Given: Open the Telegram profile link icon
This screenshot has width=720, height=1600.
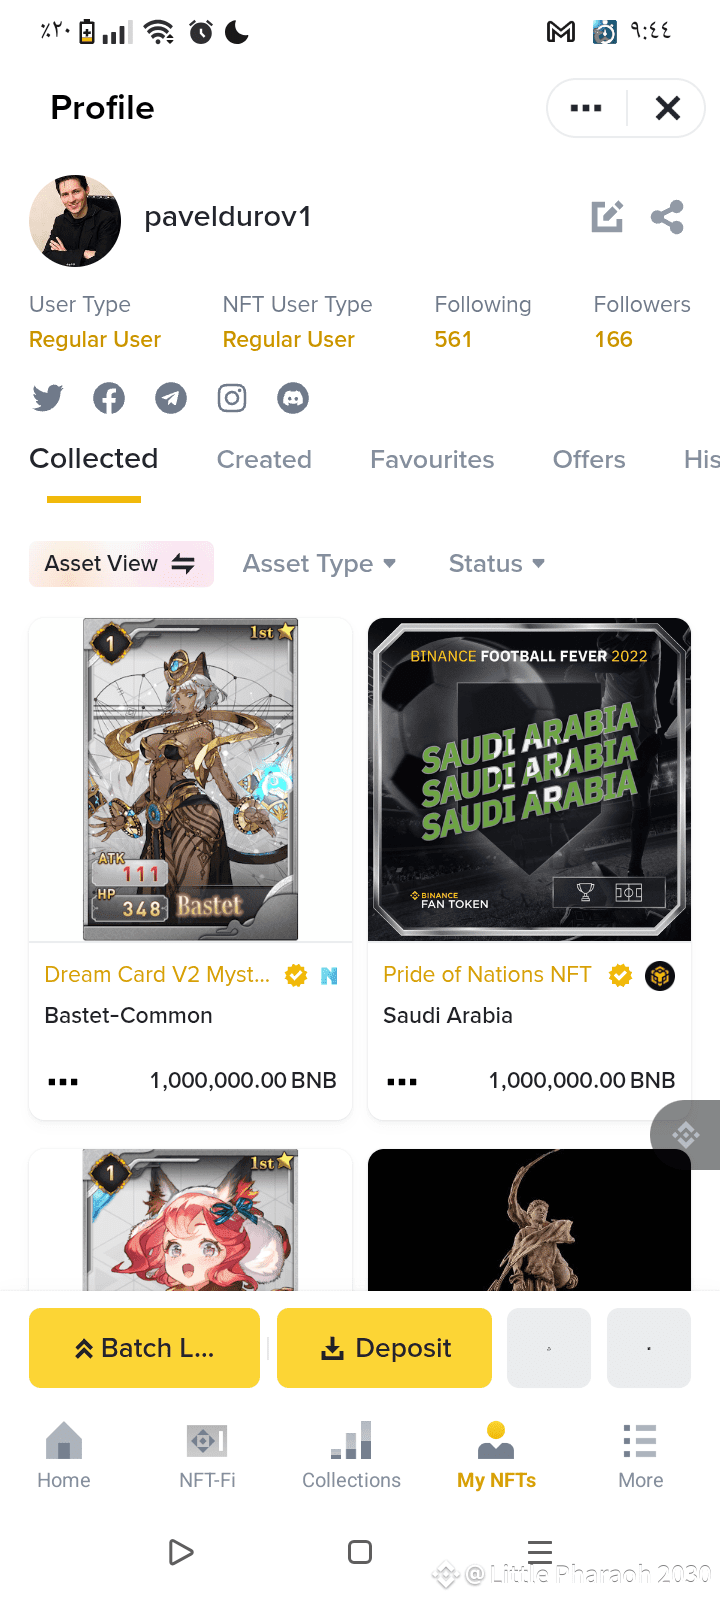Looking at the screenshot, I should click(x=171, y=398).
